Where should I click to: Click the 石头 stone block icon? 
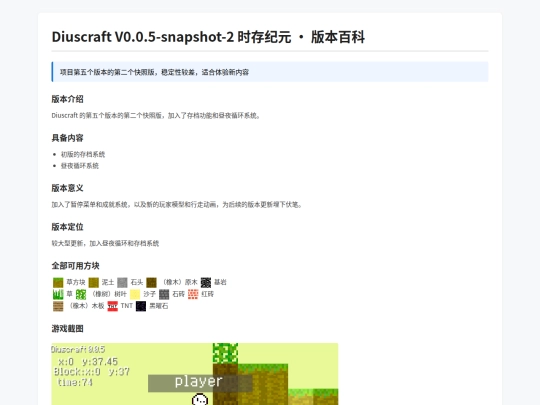[x=122, y=282]
